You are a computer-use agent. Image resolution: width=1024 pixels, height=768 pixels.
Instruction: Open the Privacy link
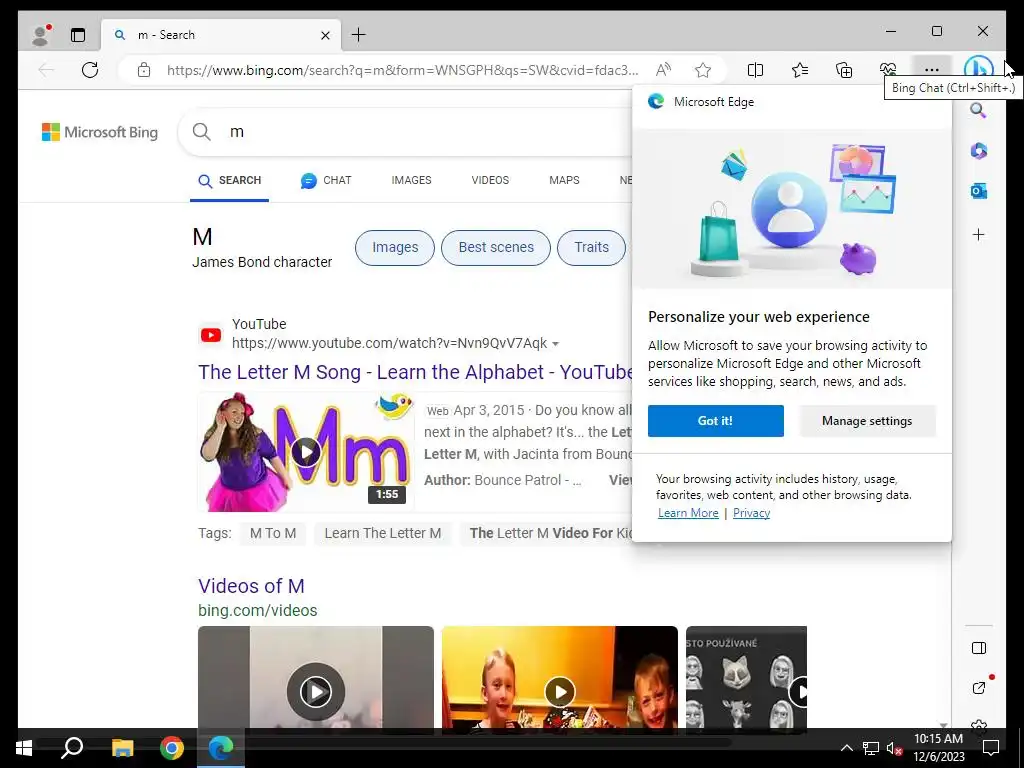coord(751,513)
